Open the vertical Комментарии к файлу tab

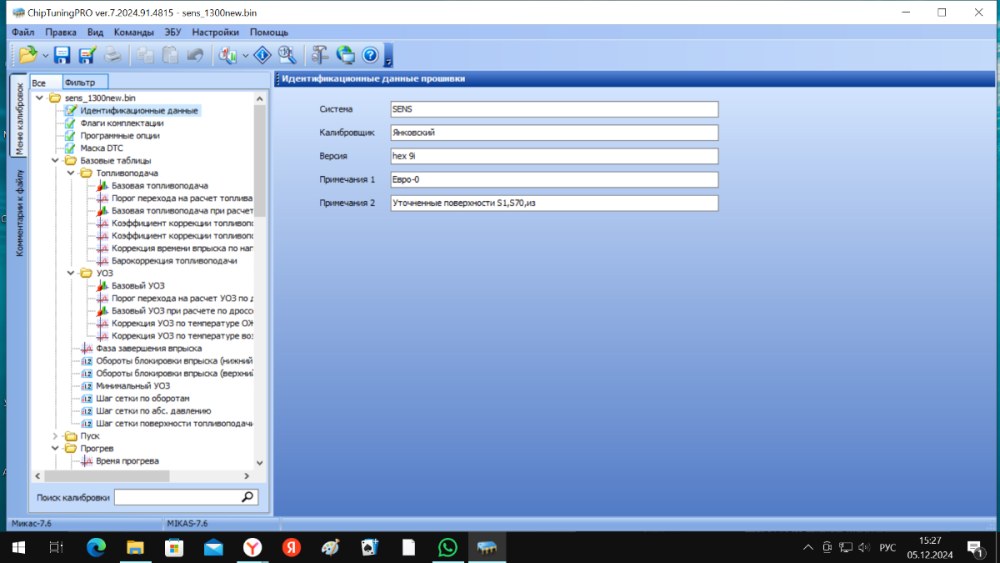pyautogui.click(x=19, y=212)
